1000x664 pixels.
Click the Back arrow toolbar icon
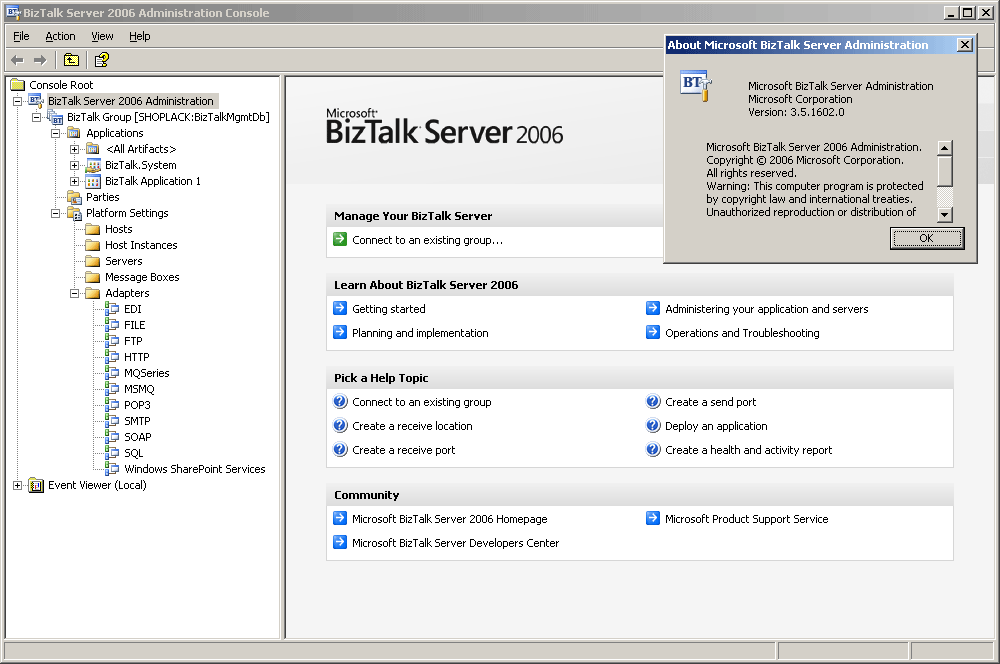click(17, 60)
